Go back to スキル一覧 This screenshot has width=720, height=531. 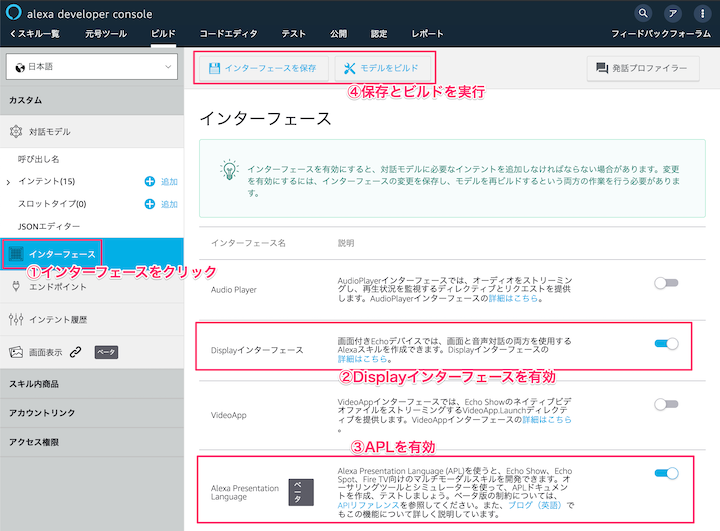(x=34, y=34)
